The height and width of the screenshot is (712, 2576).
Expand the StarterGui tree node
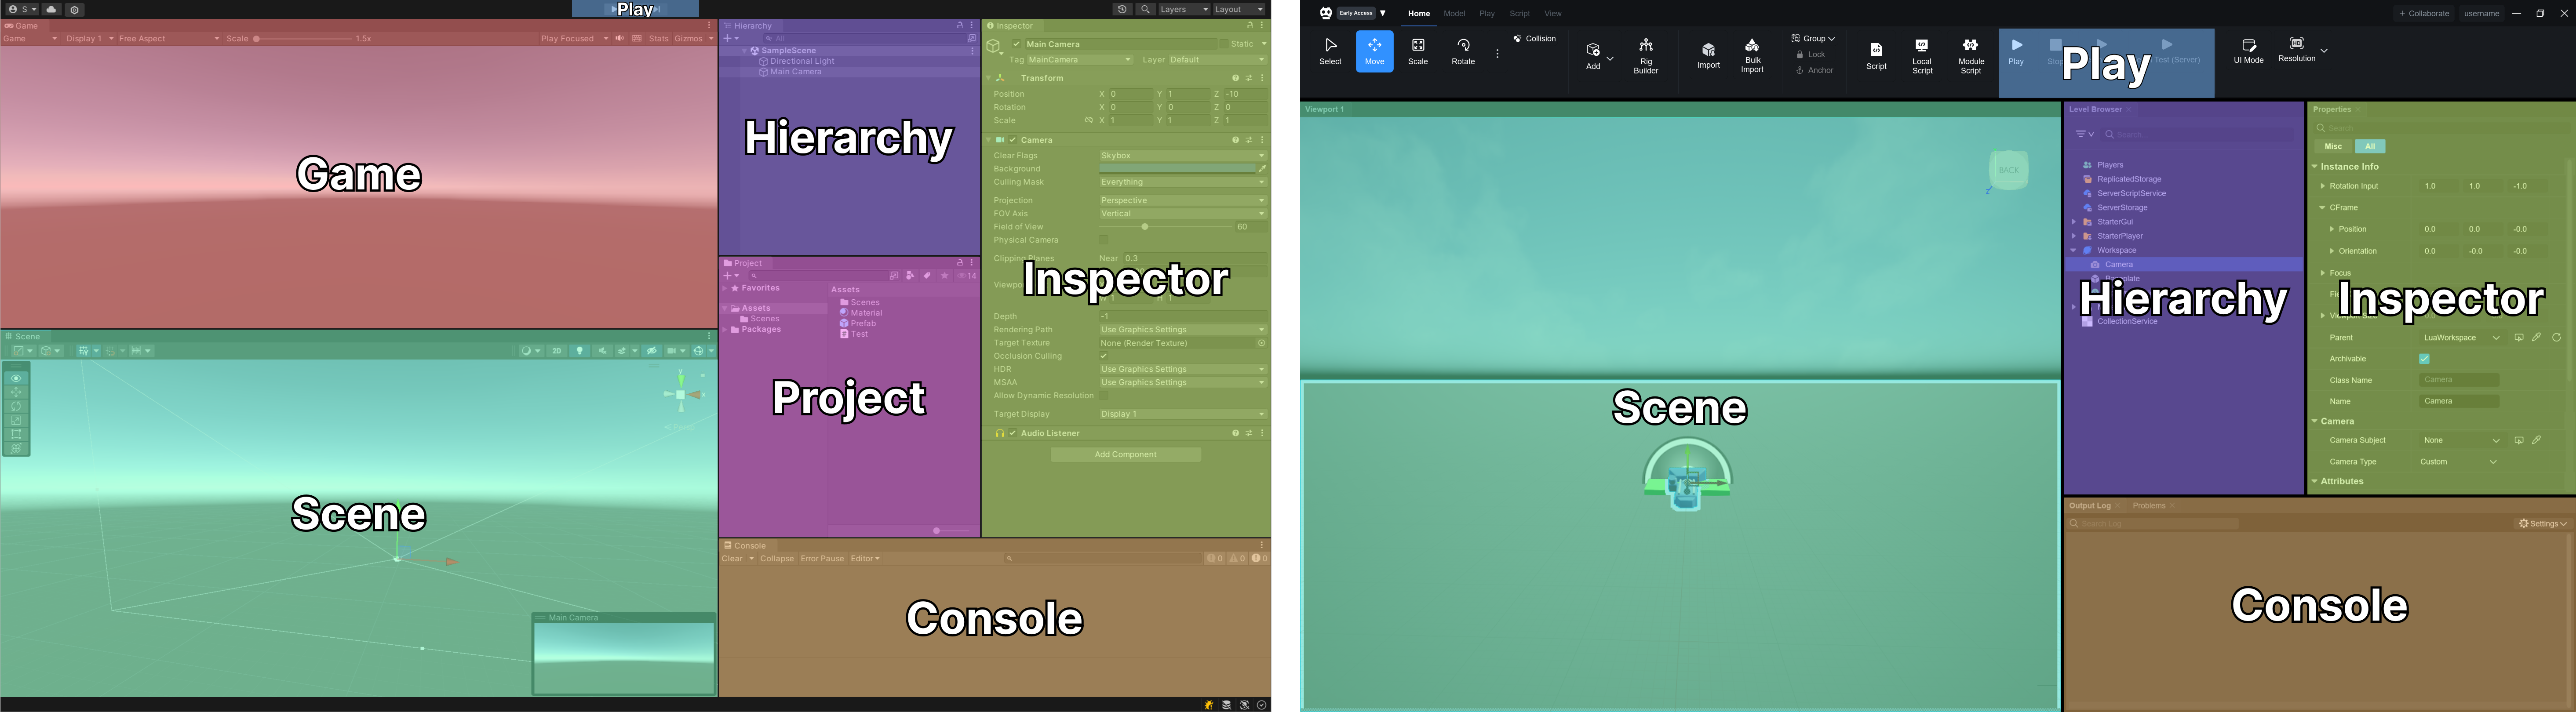click(x=2074, y=222)
